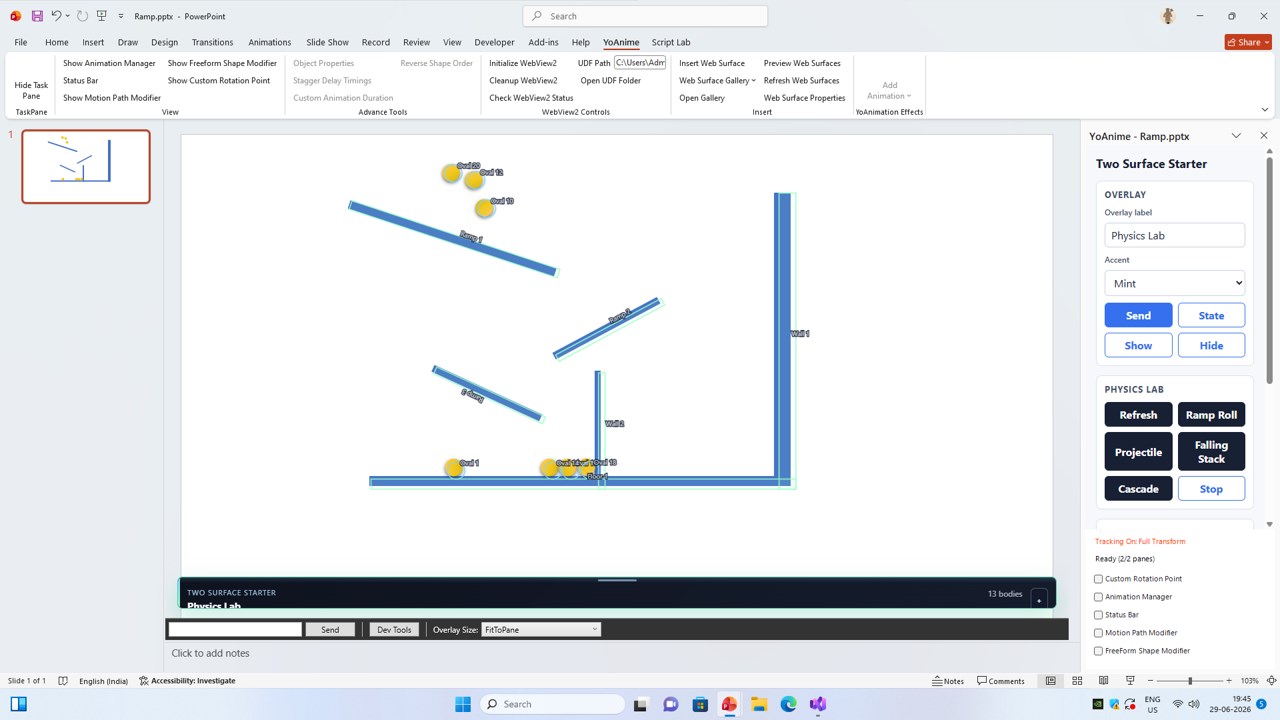Click the Dev Tools button
The image size is (1280, 720).
(x=394, y=630)
